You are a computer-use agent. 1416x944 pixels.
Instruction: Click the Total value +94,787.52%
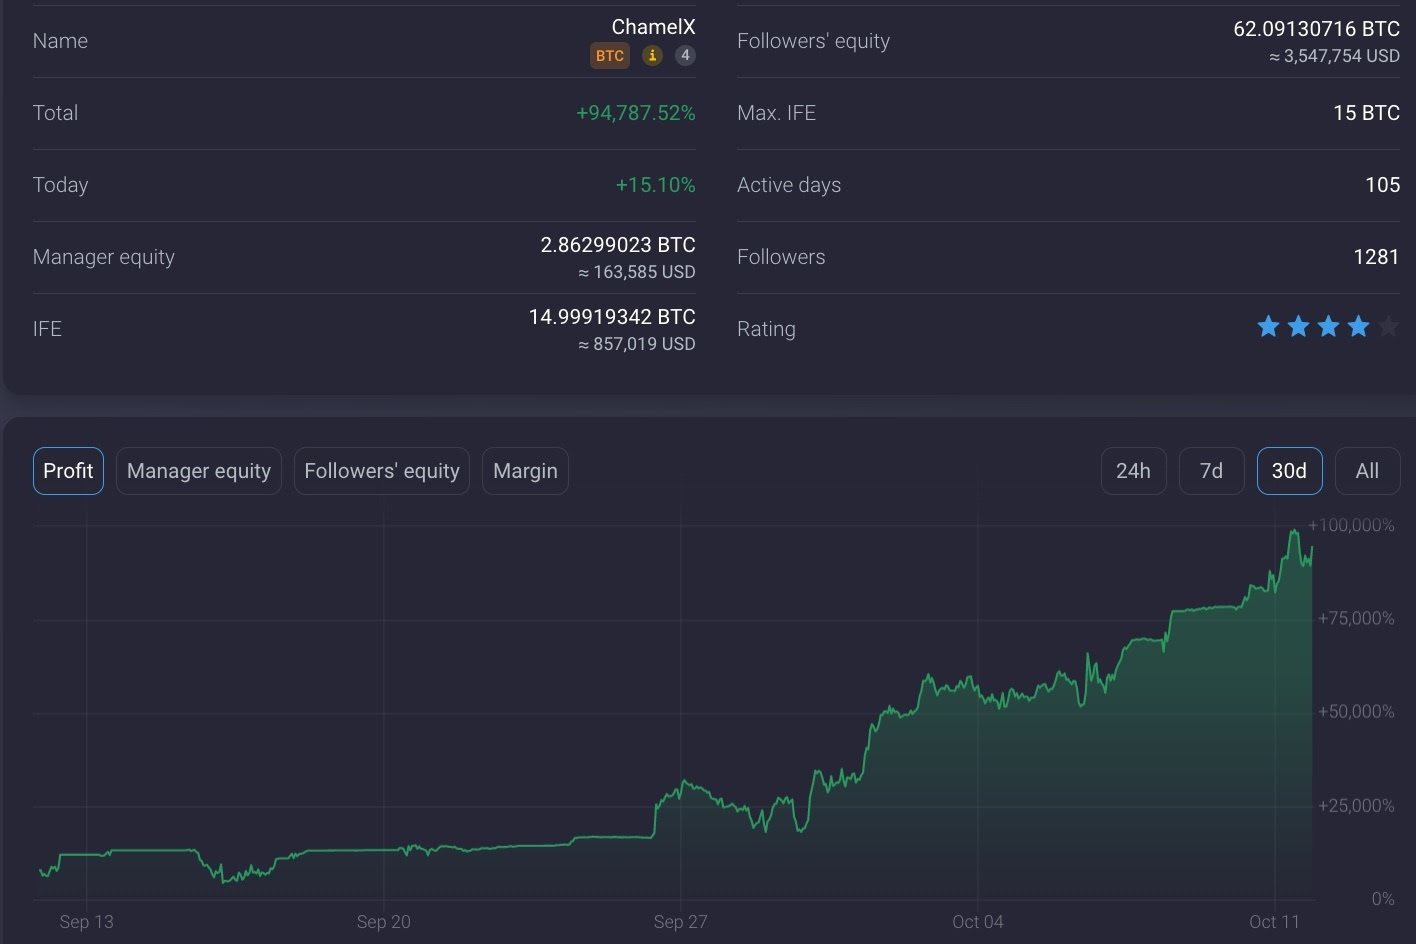pos(635,113)
